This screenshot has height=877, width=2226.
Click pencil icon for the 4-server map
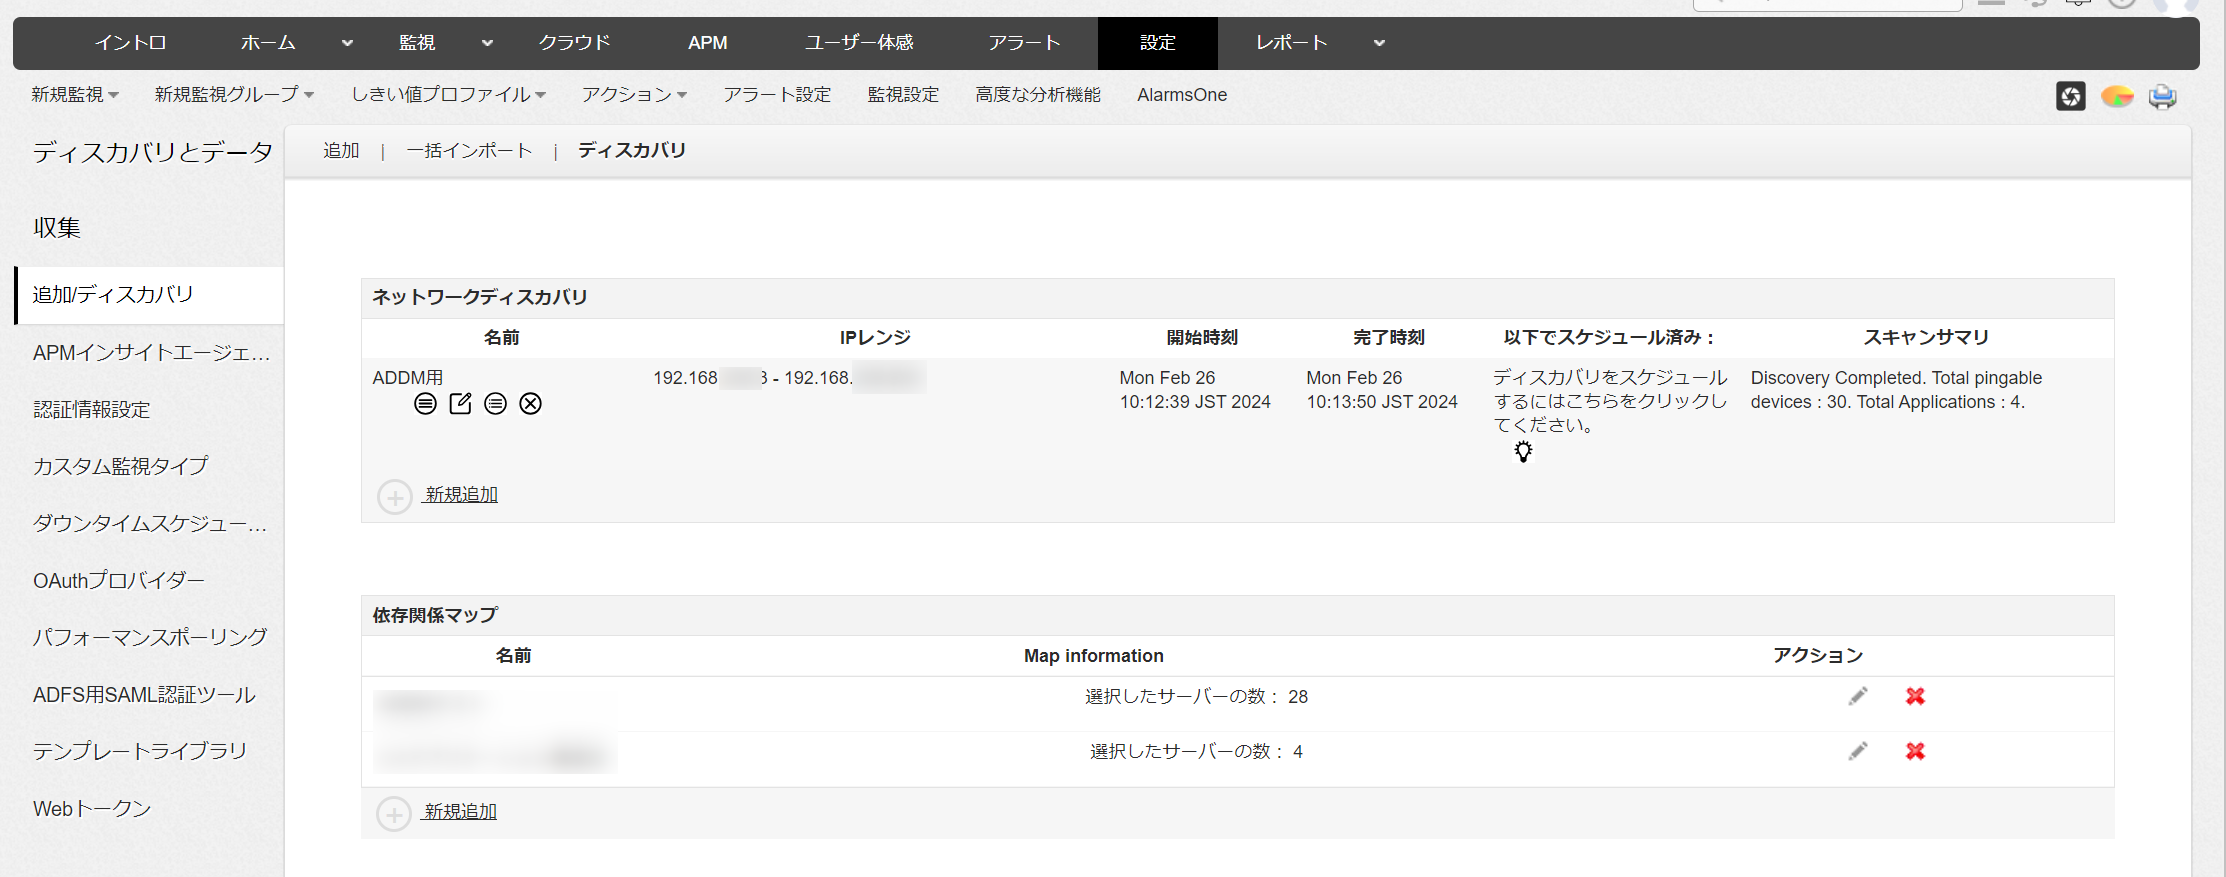coord(1857,751)
